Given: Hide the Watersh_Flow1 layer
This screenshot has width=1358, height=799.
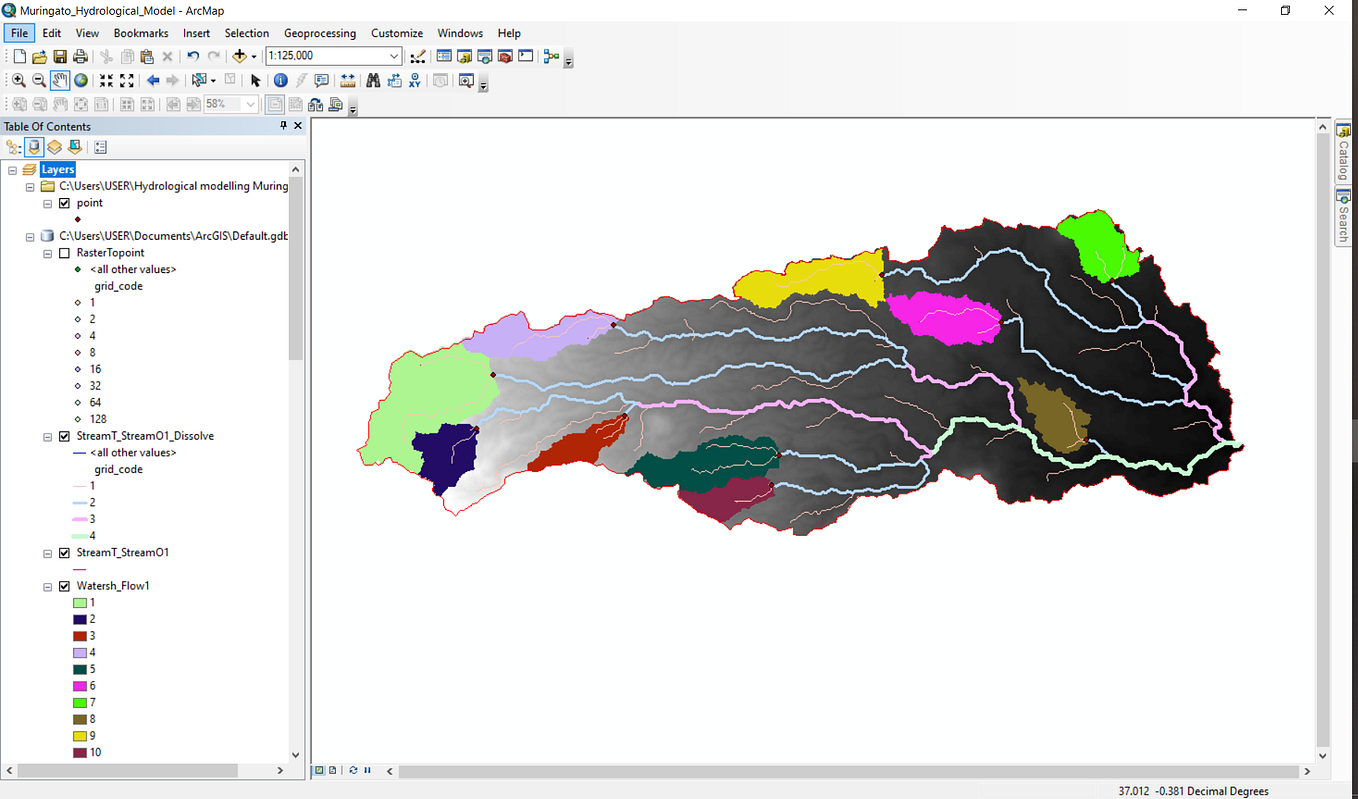Looking at the screenshot, I should pyautogui.click(x=64, y=585).
